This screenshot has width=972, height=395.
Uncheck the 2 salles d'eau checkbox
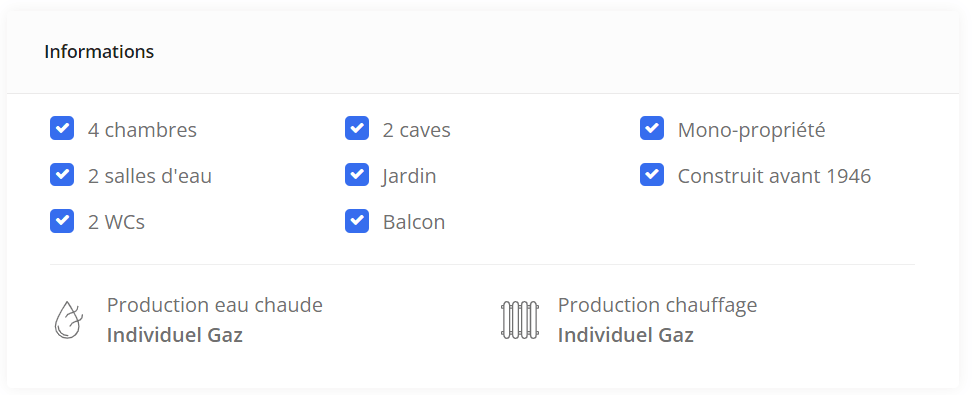[x=62, y=175]
